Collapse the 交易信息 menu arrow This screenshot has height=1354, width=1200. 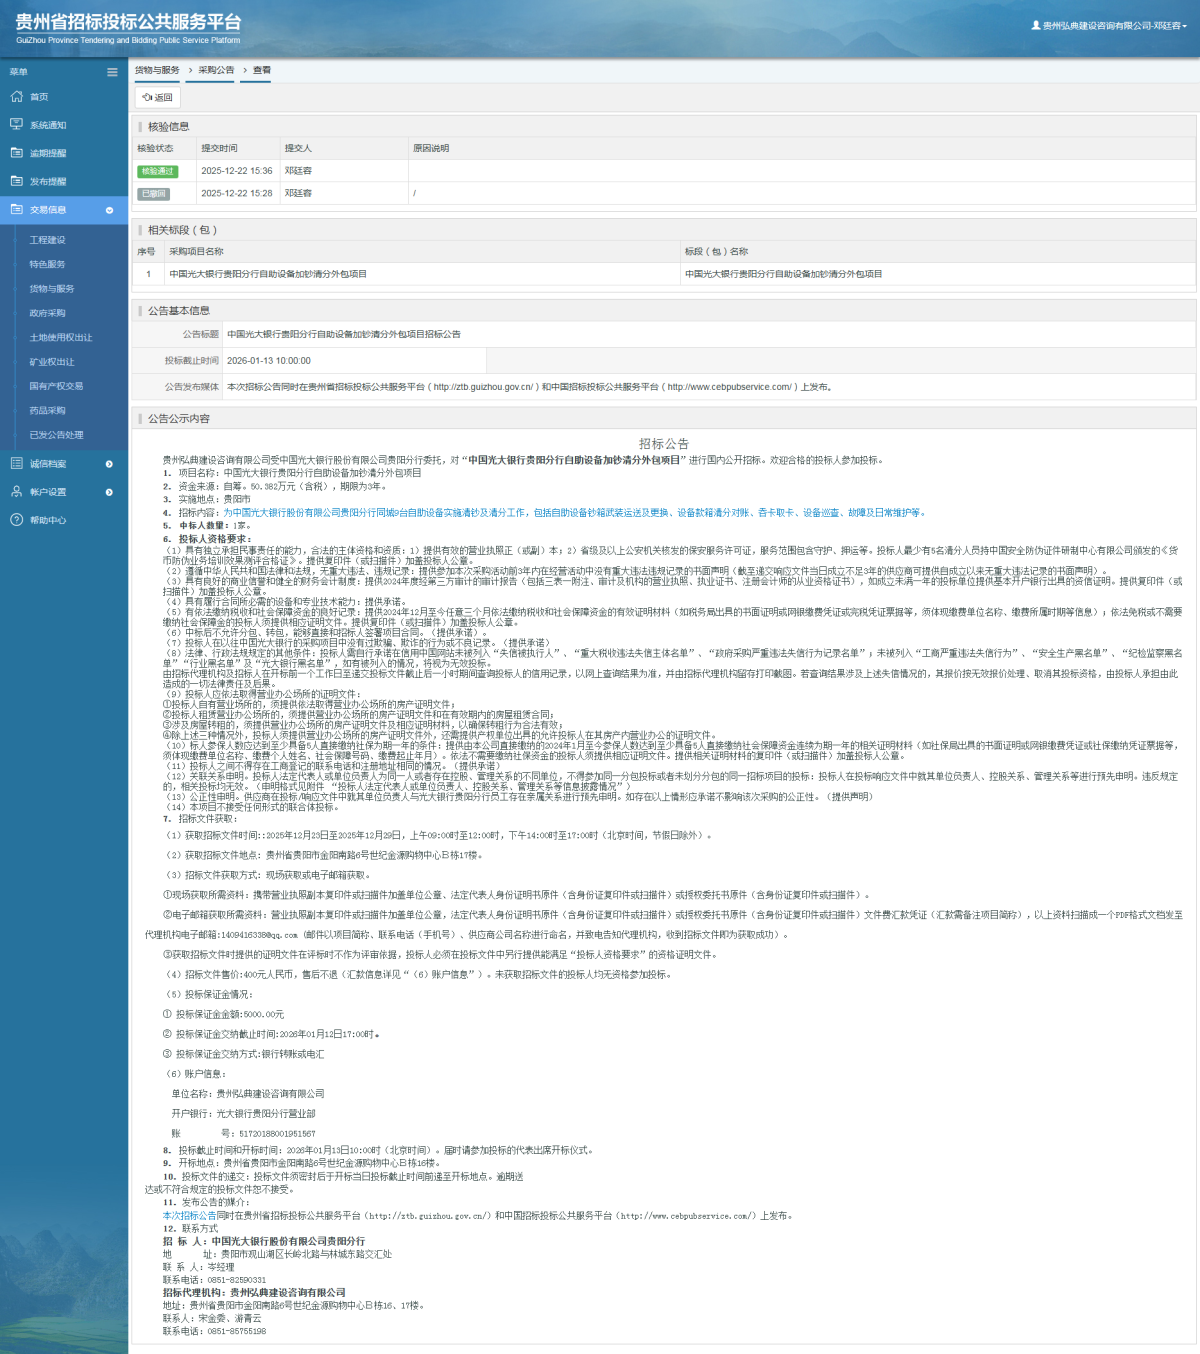pyautogui.click(x=109, y=210)
